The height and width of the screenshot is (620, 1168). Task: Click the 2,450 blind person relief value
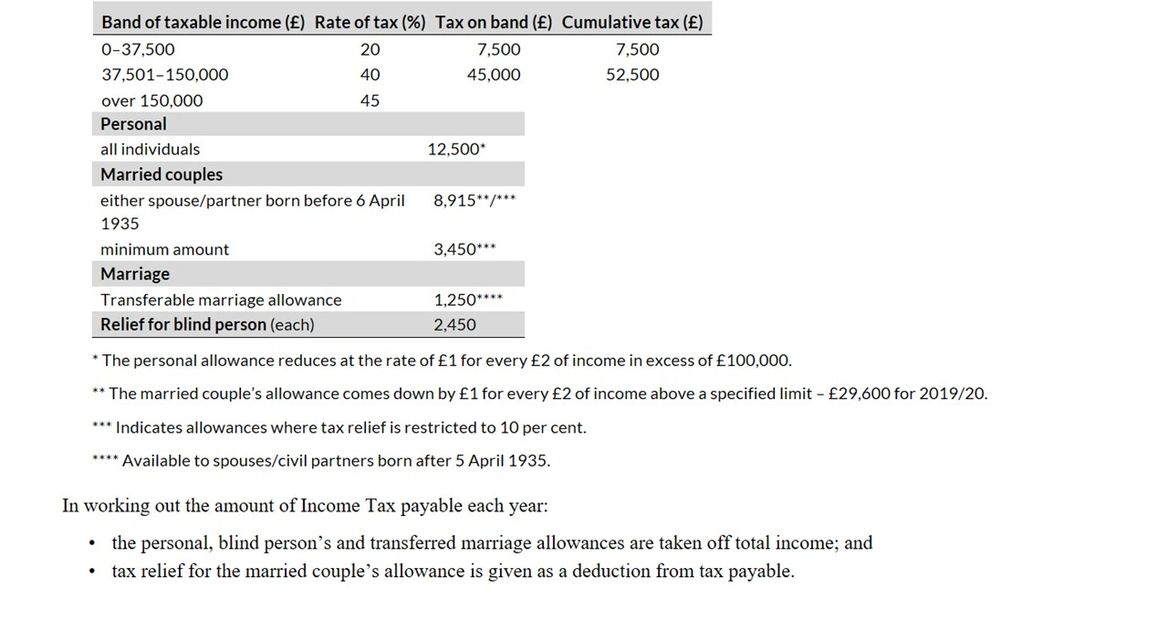coord(455,325)
